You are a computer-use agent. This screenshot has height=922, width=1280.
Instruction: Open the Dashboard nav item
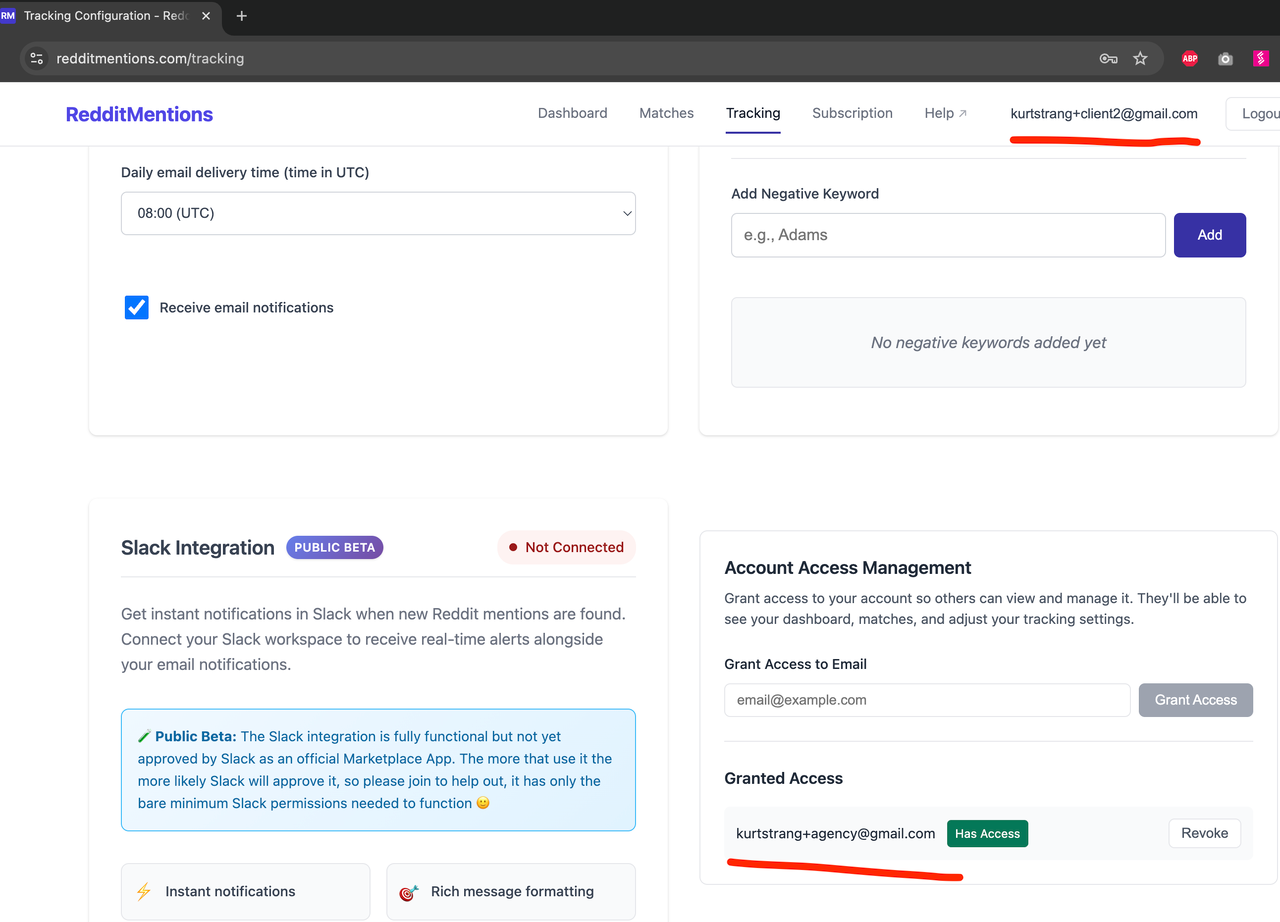point(573,113)
